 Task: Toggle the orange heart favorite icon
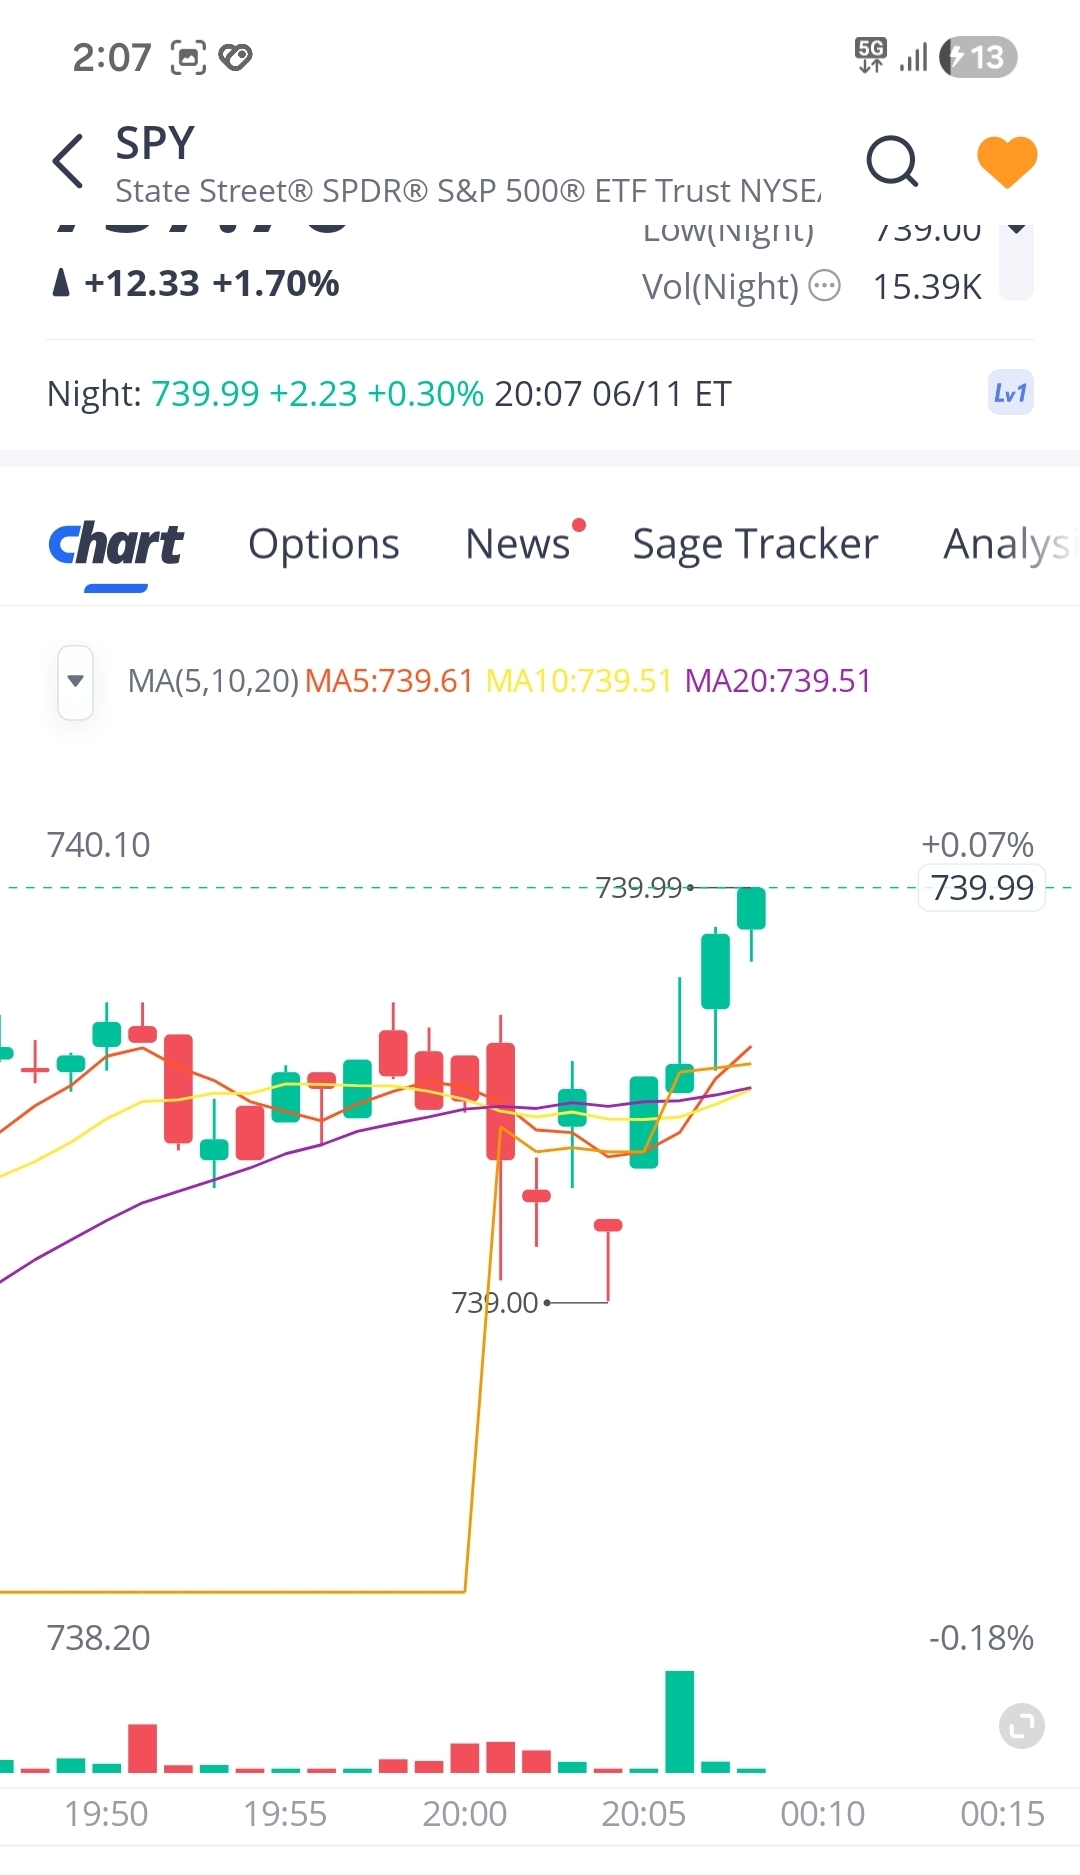click(1007, 161)
